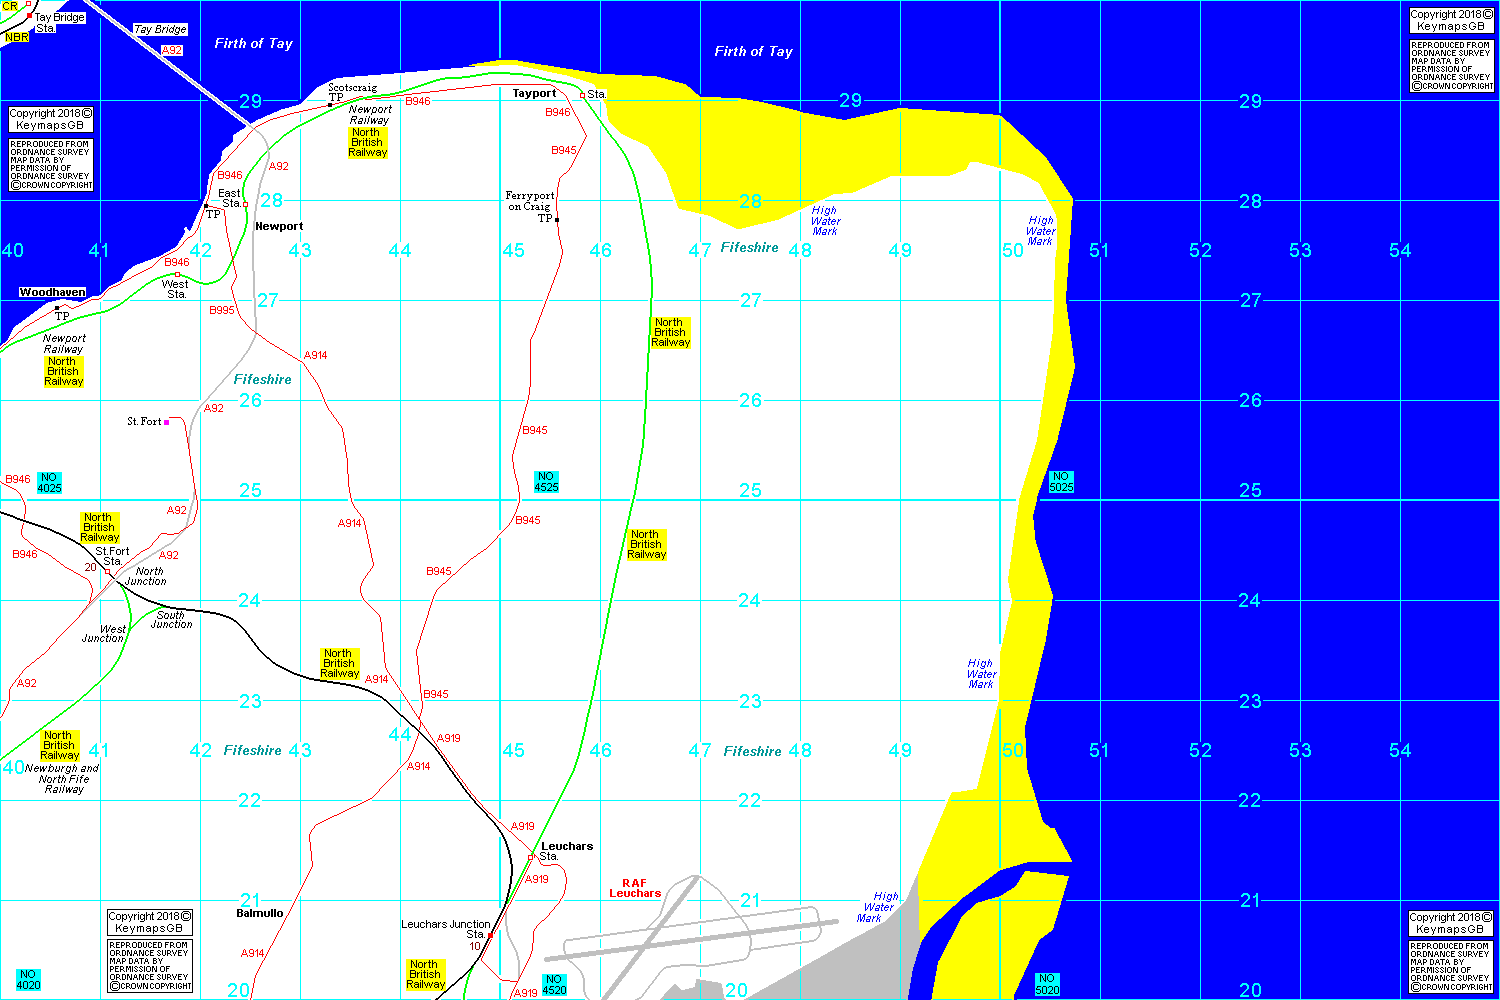
Task: Open the NO 4025 map tile
Action: pos(49,483)
